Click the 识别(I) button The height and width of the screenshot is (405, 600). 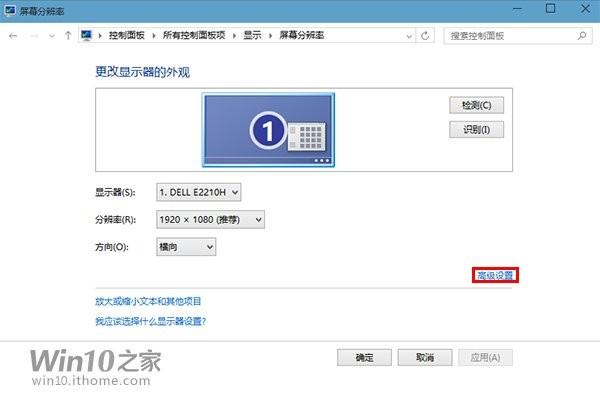tap(476, 130)
